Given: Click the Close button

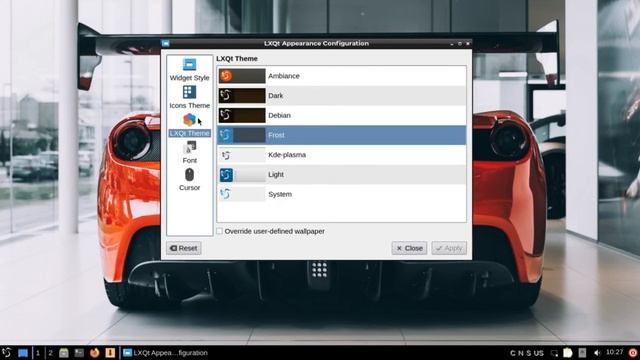Looking at the screenshot, I should click(x=409, y=248).
